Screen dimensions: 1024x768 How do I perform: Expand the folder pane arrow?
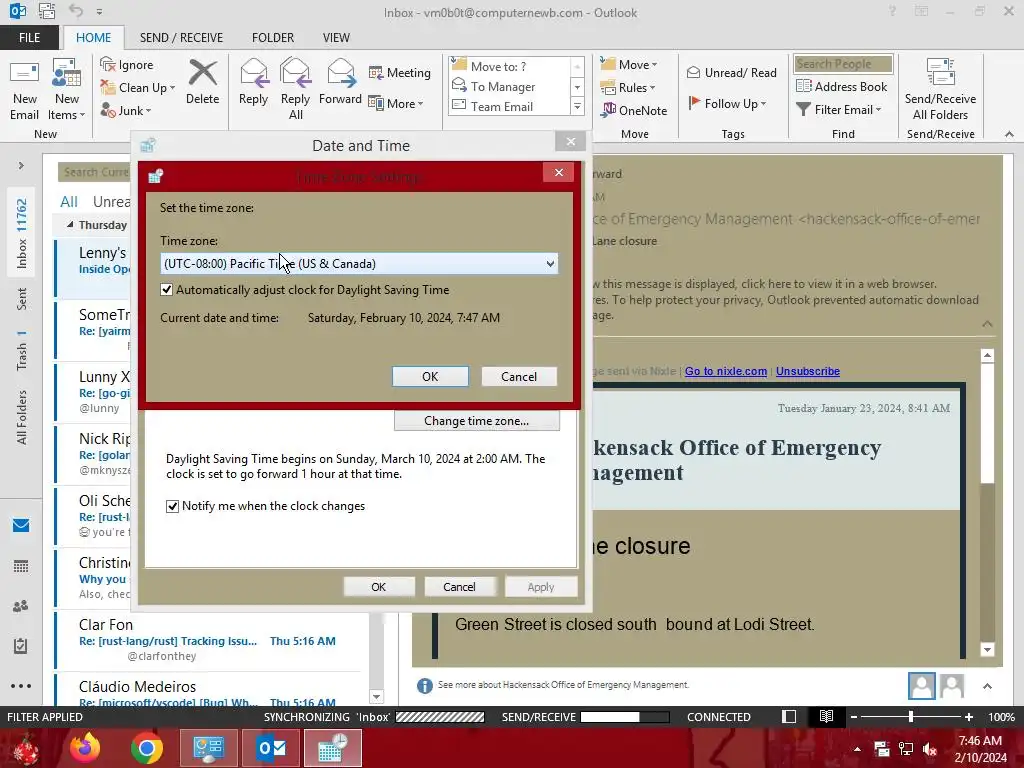click(21, 165)
